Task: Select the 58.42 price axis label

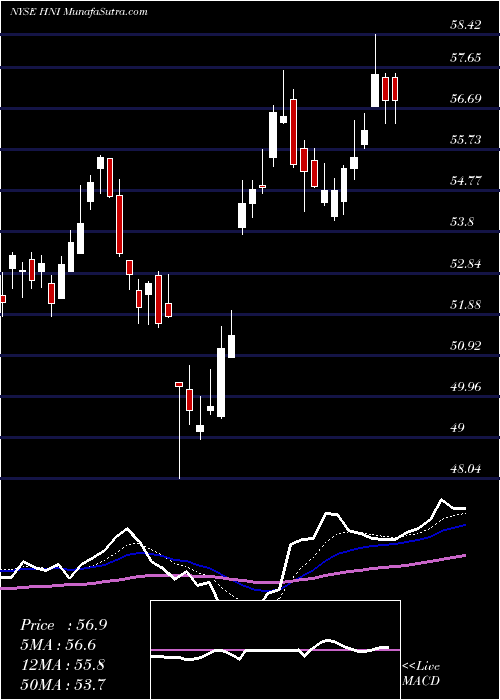Action: (465, 24)
